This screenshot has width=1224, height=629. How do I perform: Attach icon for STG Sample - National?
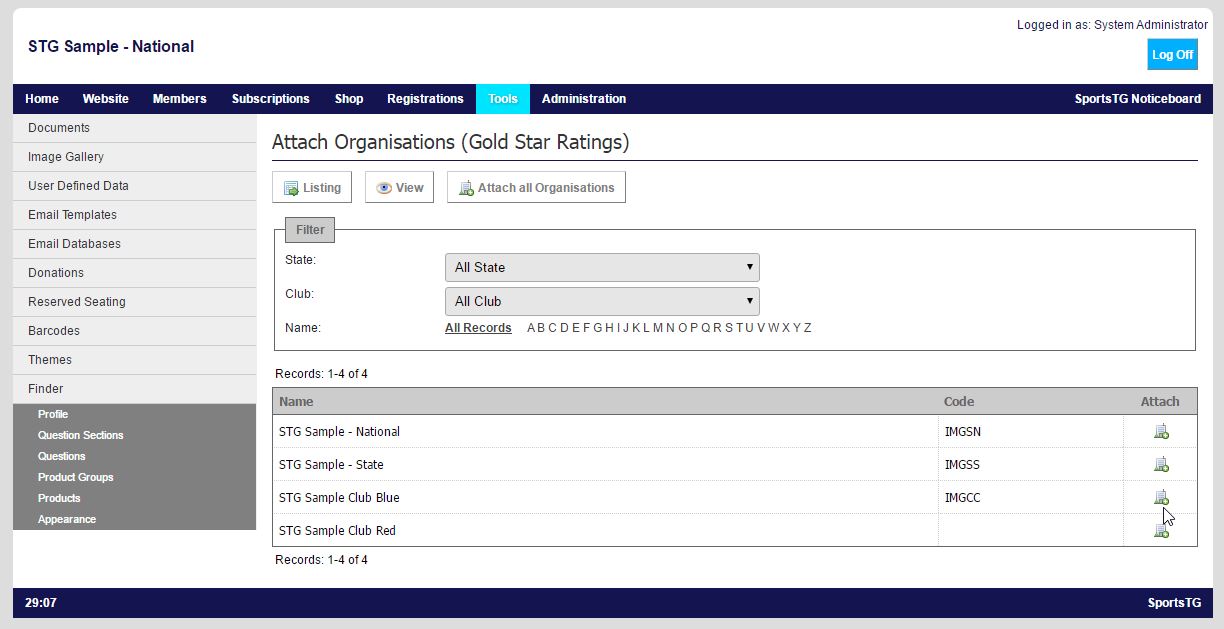(x=1161, y=432)
